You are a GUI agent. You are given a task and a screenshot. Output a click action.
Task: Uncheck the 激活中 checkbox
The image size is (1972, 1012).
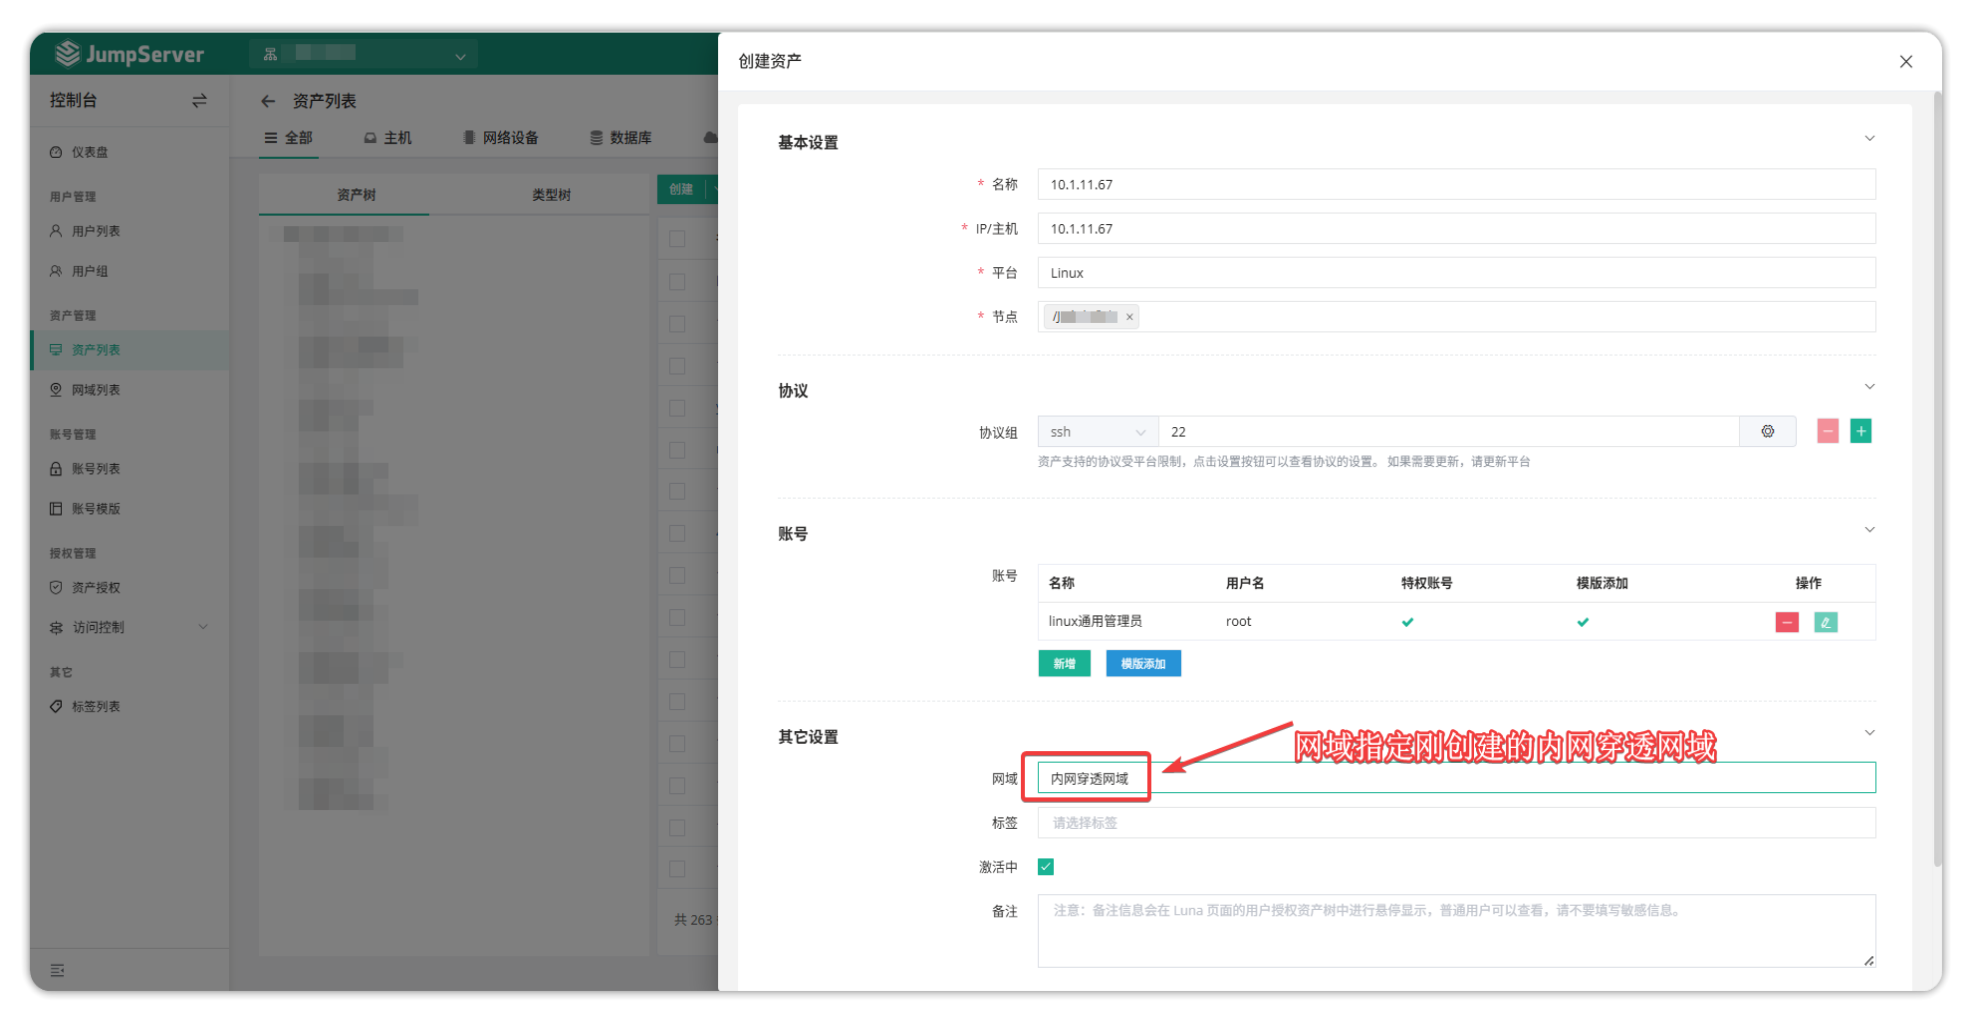pyautogui.click(x=1046, y=867)
